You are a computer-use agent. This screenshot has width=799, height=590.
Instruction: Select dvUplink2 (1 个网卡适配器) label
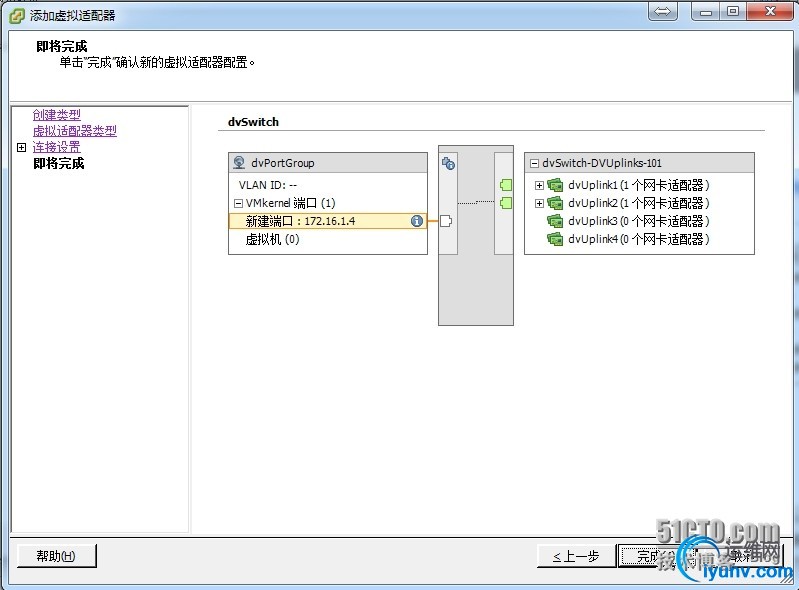point(638,203)
